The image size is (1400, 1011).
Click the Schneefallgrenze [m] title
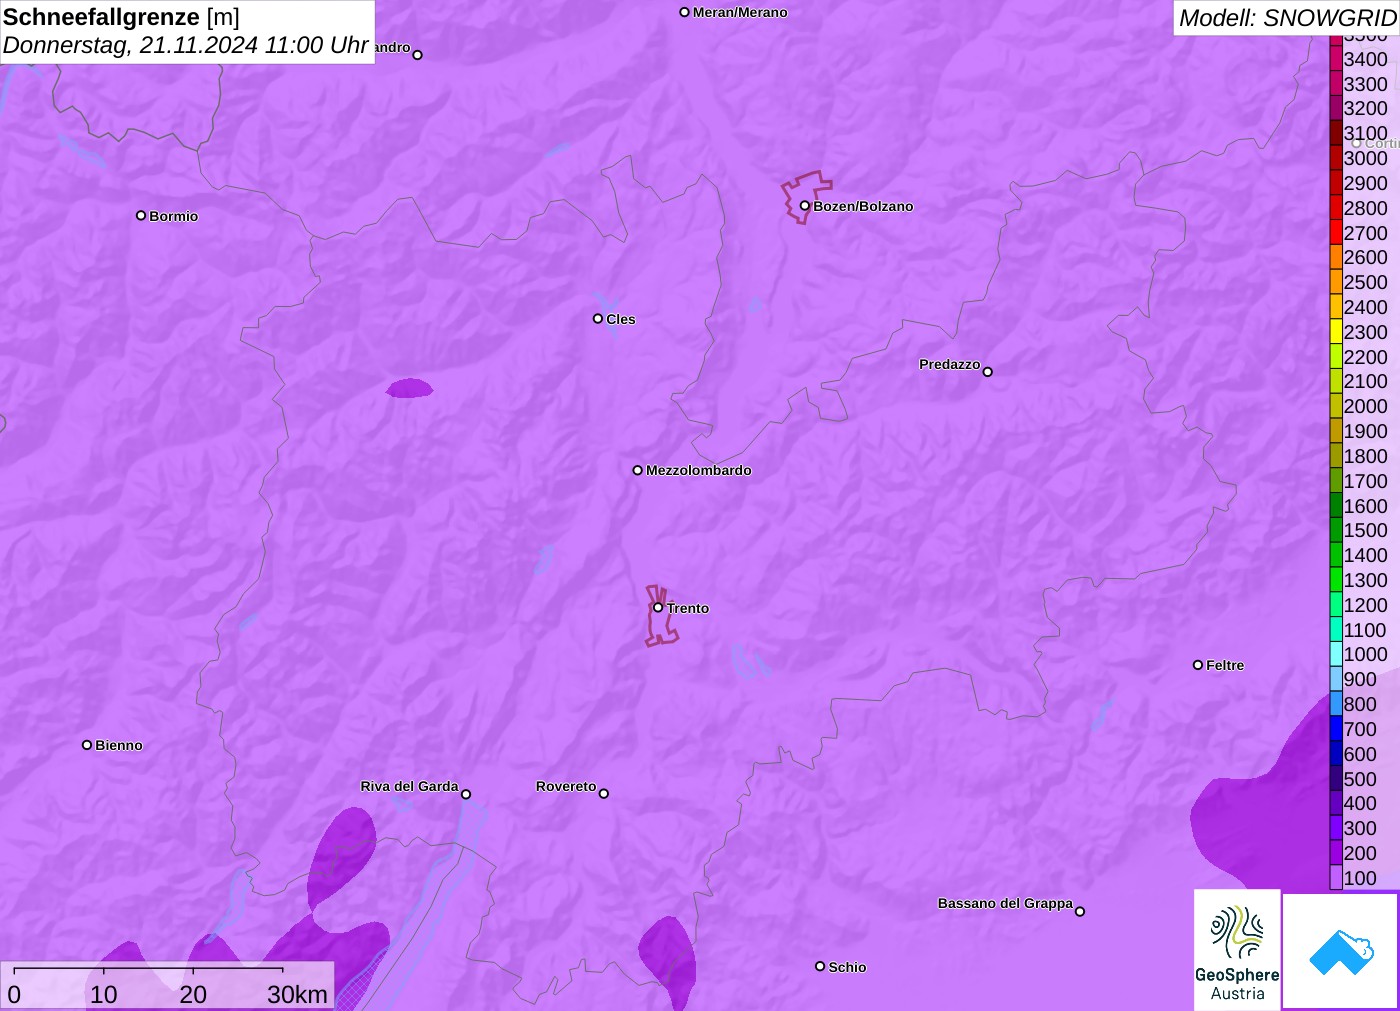coord(121,17)
